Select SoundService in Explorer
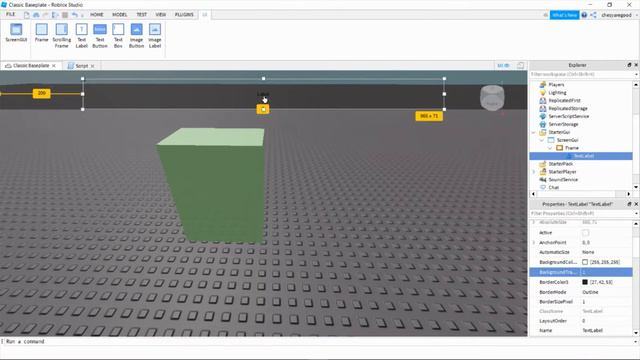Image resolution: width=640 pixels, height=360 pixels. (563, 180)
